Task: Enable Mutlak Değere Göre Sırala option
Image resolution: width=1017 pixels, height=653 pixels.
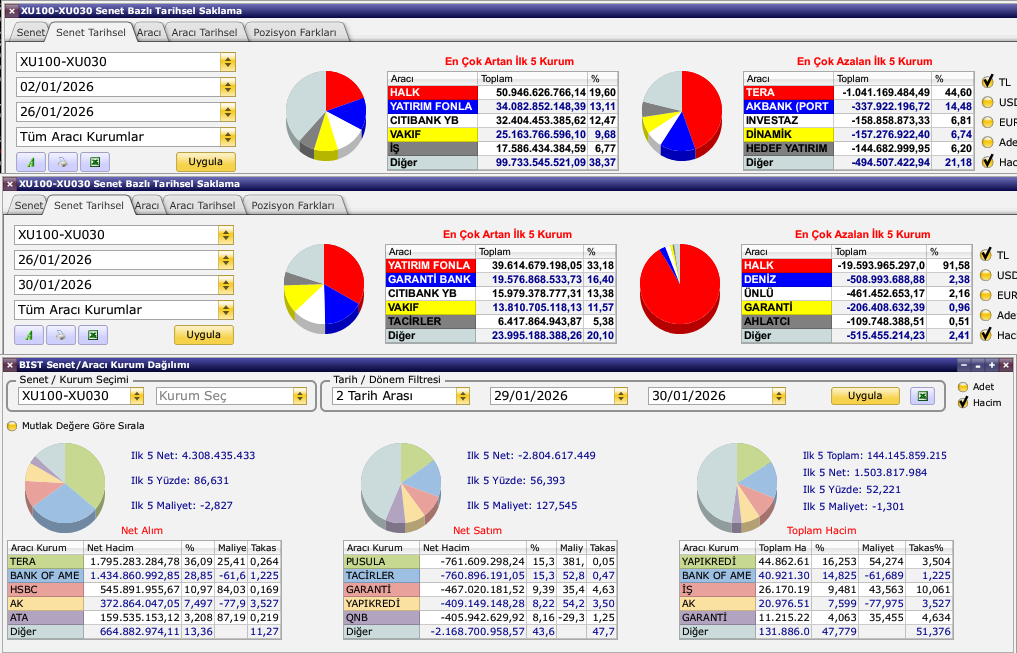Action: tap(13, 425)
